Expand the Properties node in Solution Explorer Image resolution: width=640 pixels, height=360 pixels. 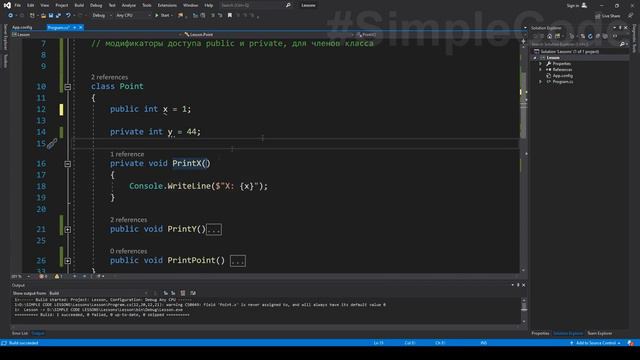point(540,64)
